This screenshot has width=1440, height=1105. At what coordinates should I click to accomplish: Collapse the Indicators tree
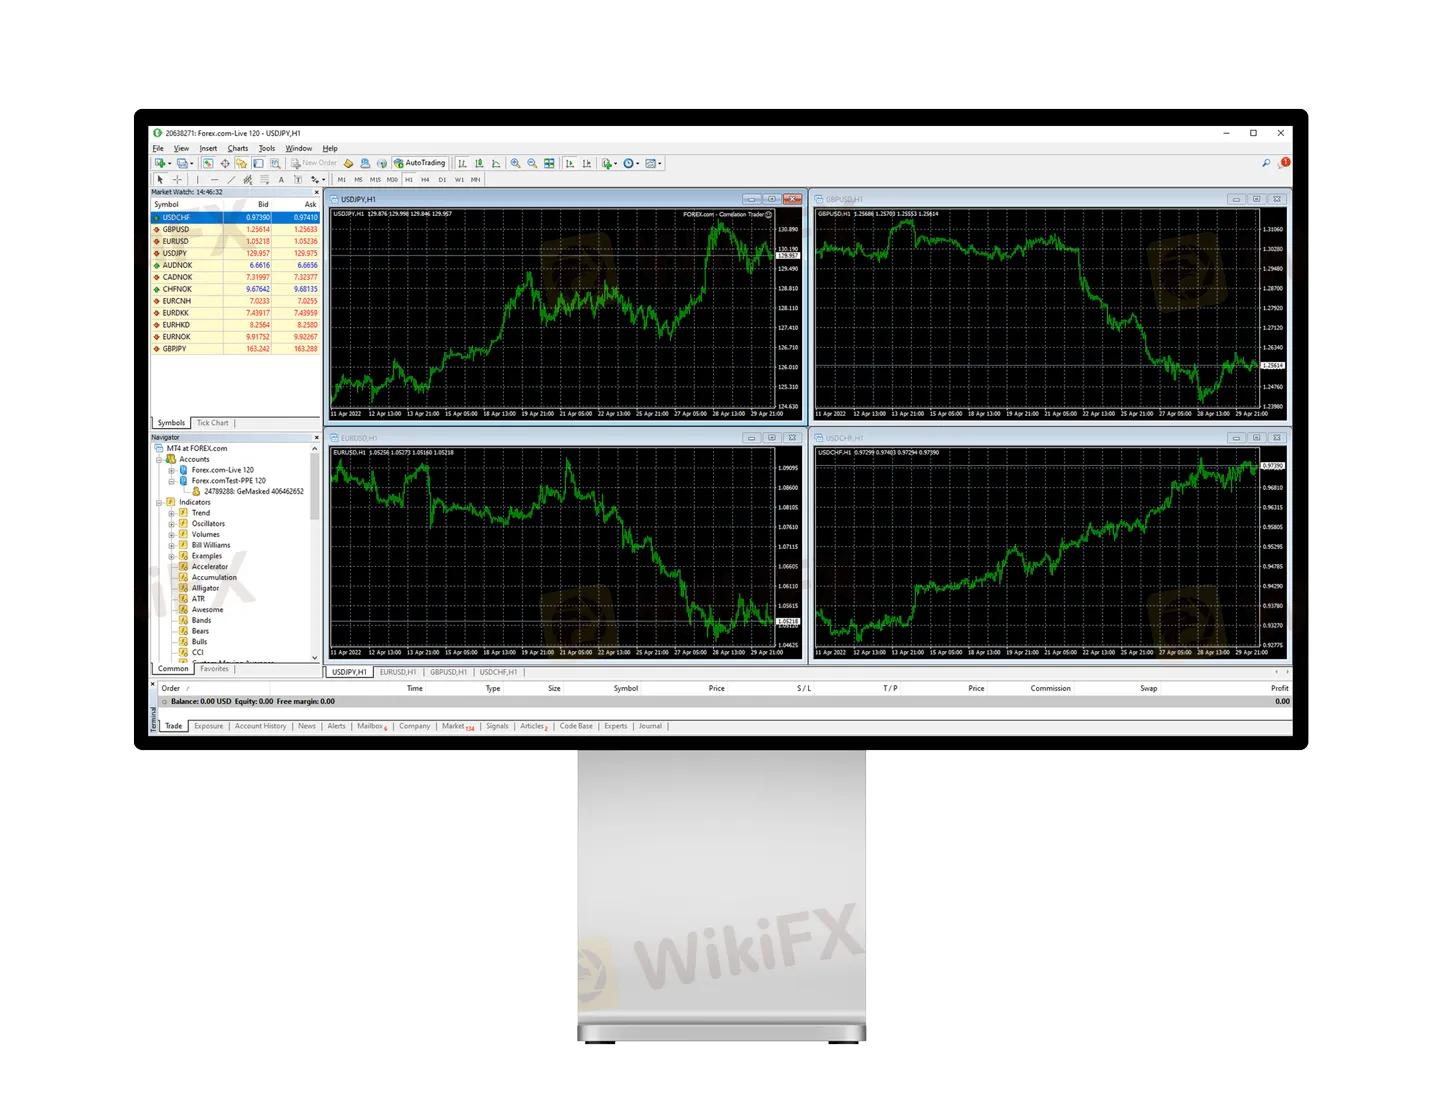(159, 502)
